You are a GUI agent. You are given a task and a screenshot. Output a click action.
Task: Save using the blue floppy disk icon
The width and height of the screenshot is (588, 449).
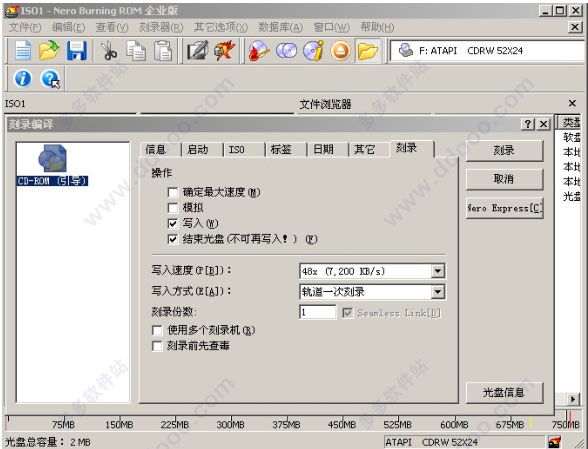pos(77,51)
